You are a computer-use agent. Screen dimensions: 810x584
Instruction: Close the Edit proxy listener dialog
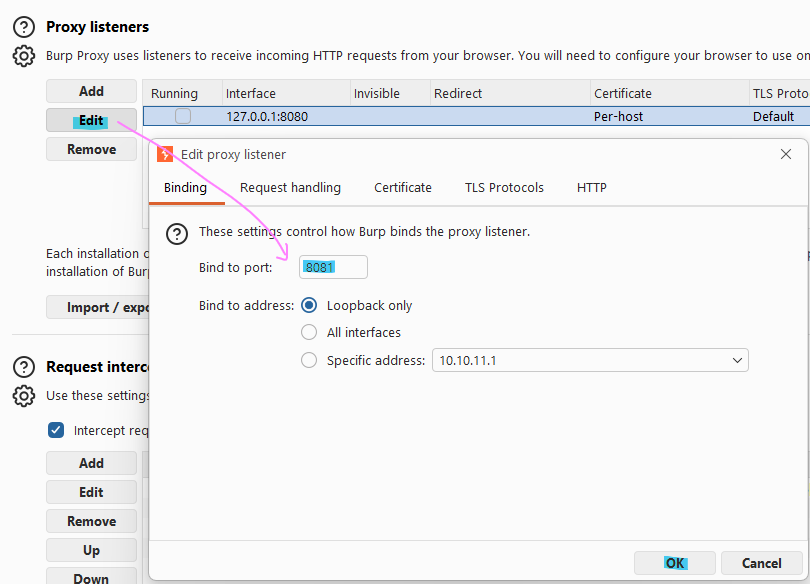pyautogui.click(x=786, y=154)
